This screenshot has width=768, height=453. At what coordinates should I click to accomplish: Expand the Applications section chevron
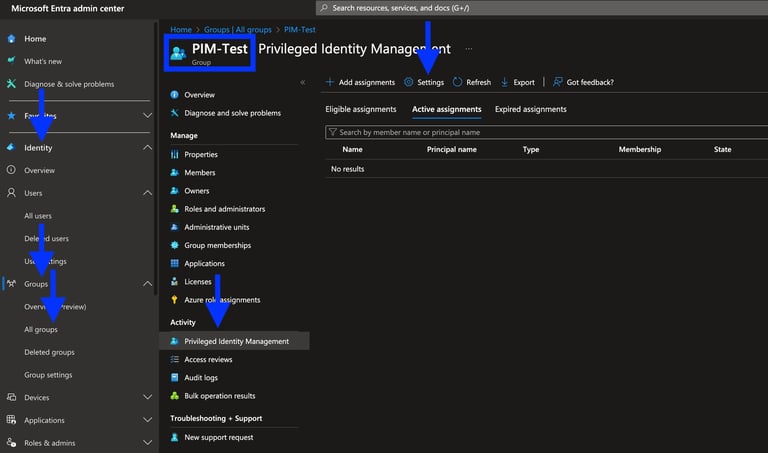coord(147,420)
